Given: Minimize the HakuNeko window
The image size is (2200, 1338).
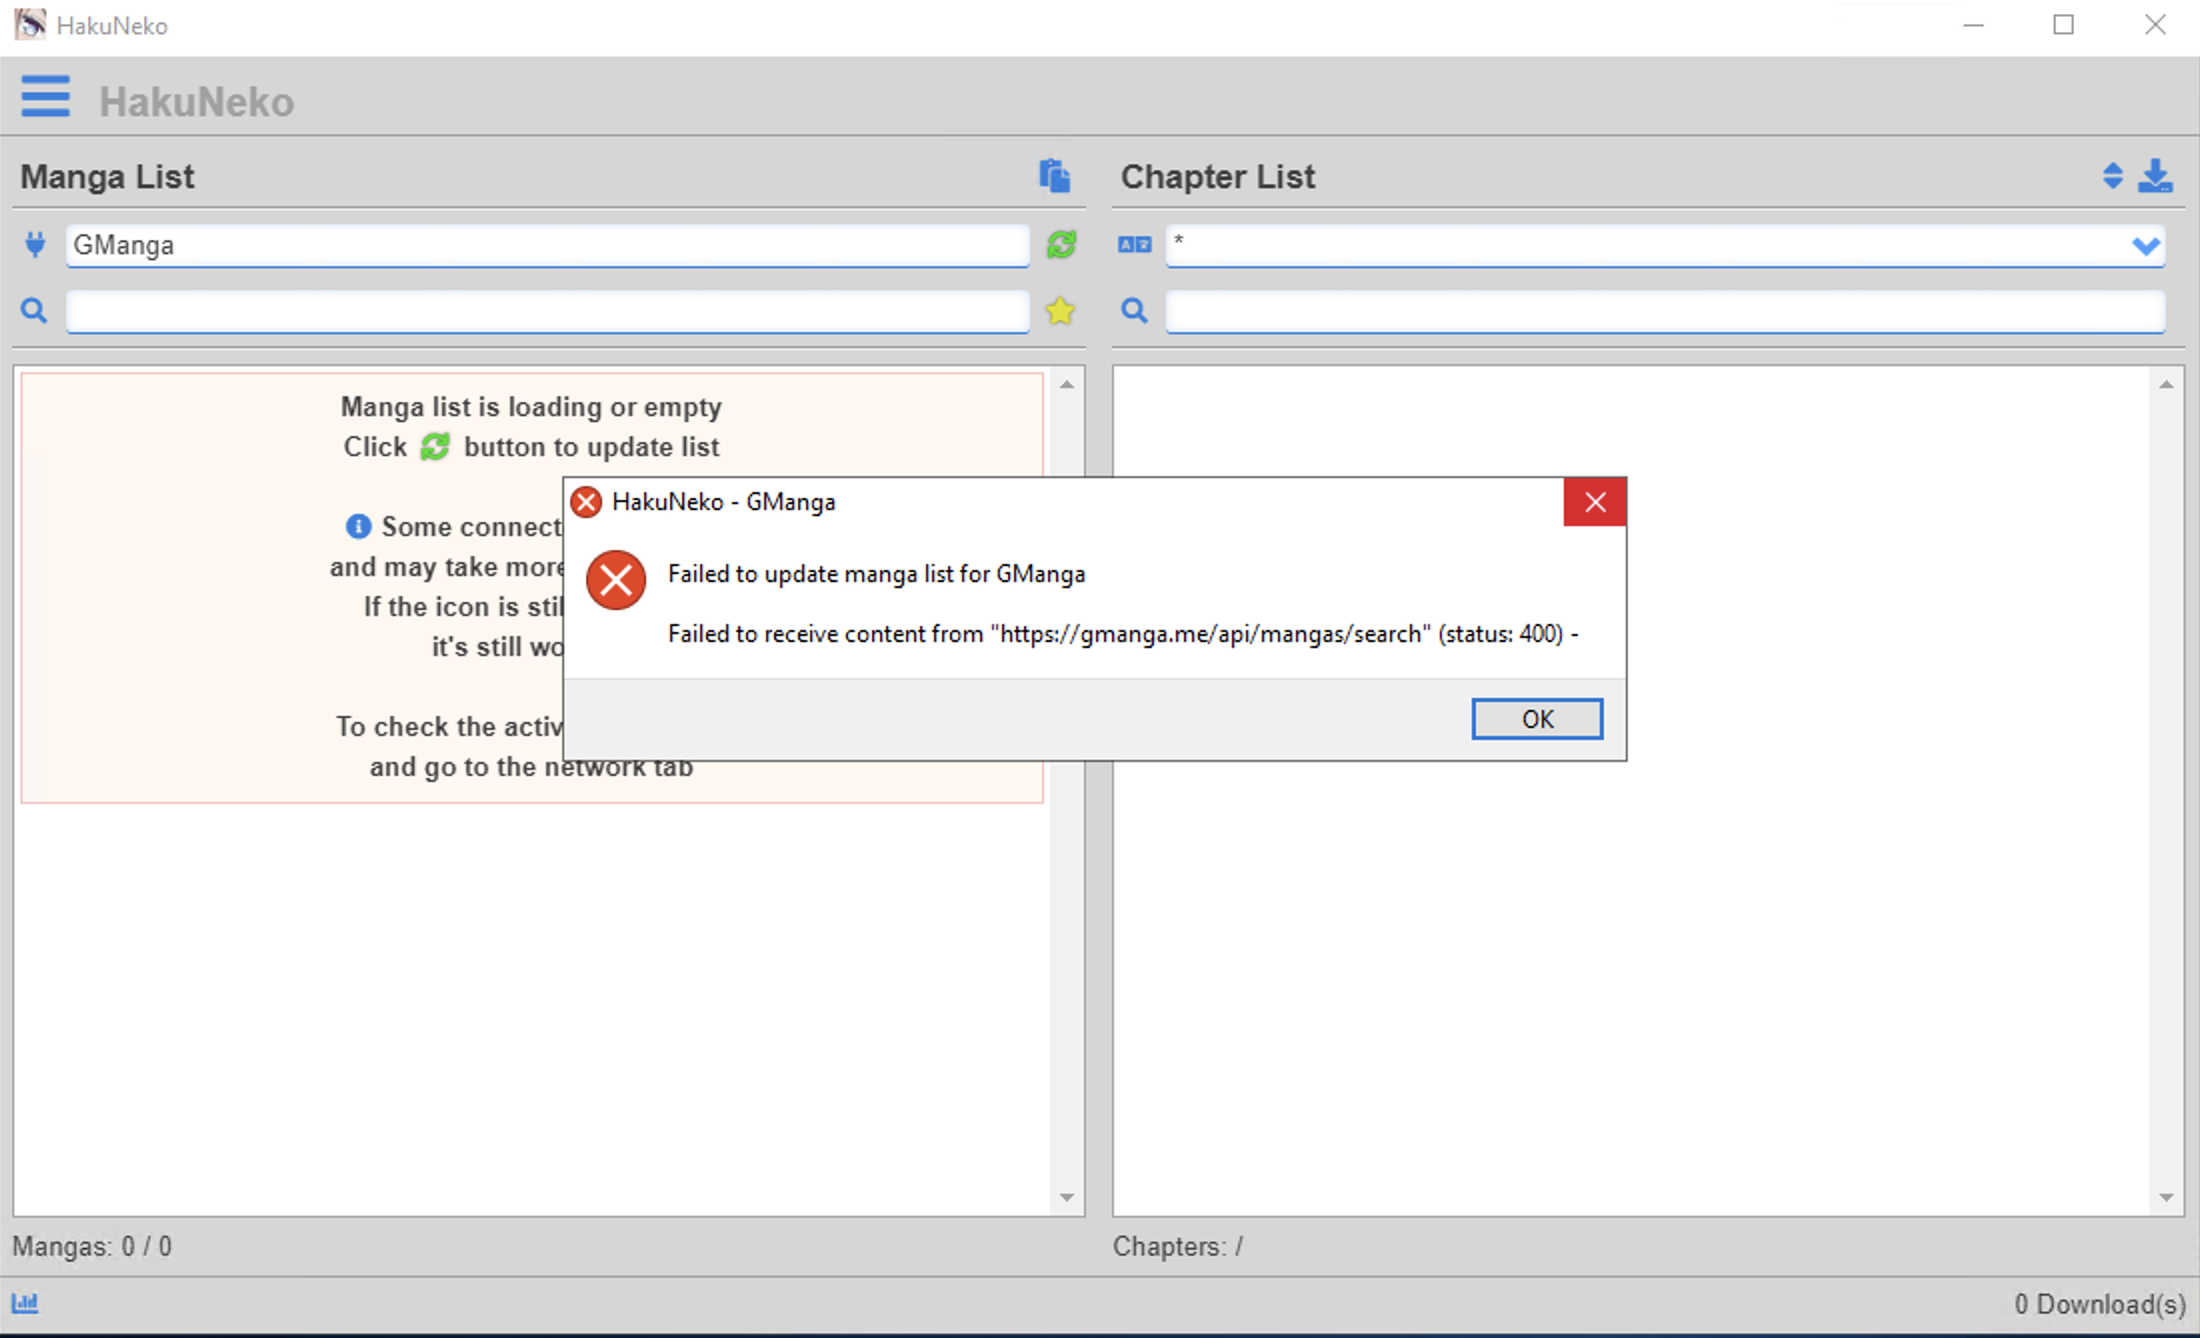Looking at the screenshot, I should point(1973,25).
